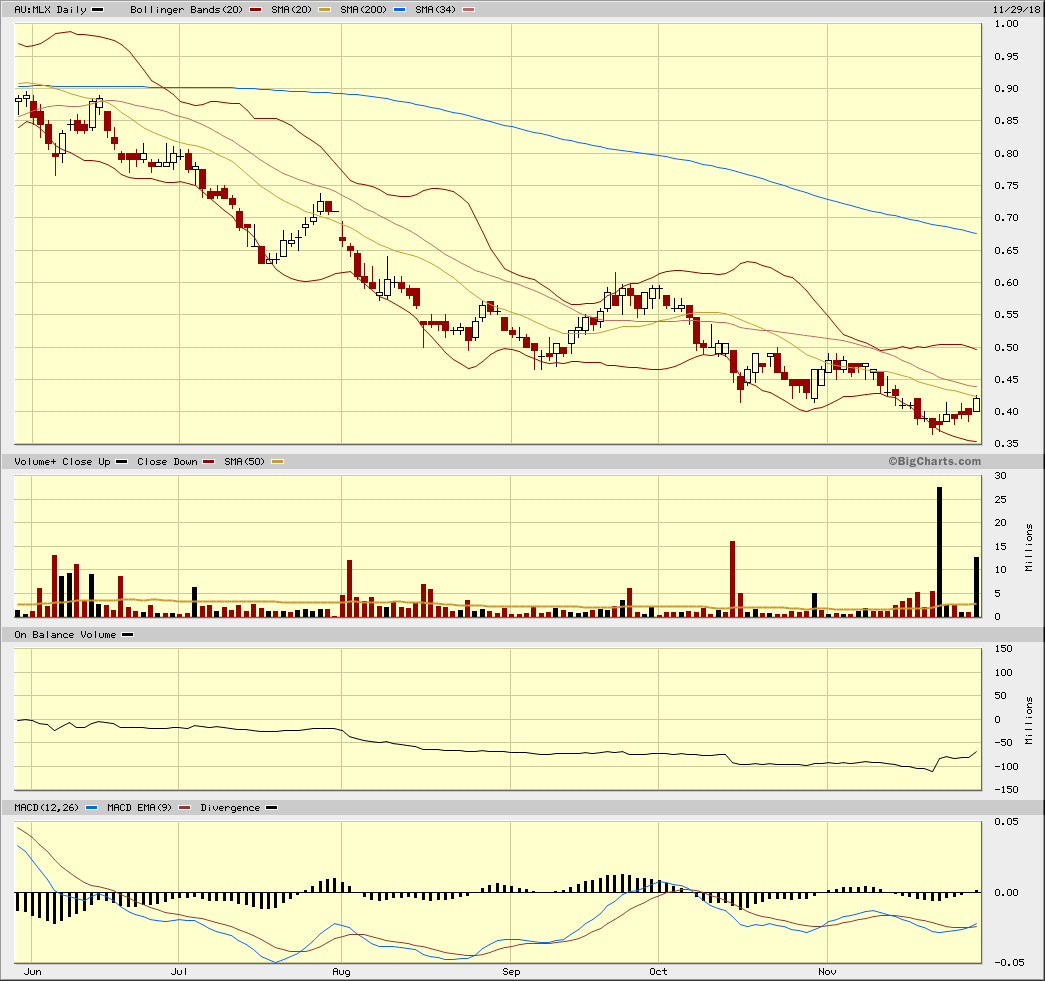The width and height of the screenshot is (1045, 981).
Task: Click the blue SMA(200) legend swatch
Action: click(399, 10)
